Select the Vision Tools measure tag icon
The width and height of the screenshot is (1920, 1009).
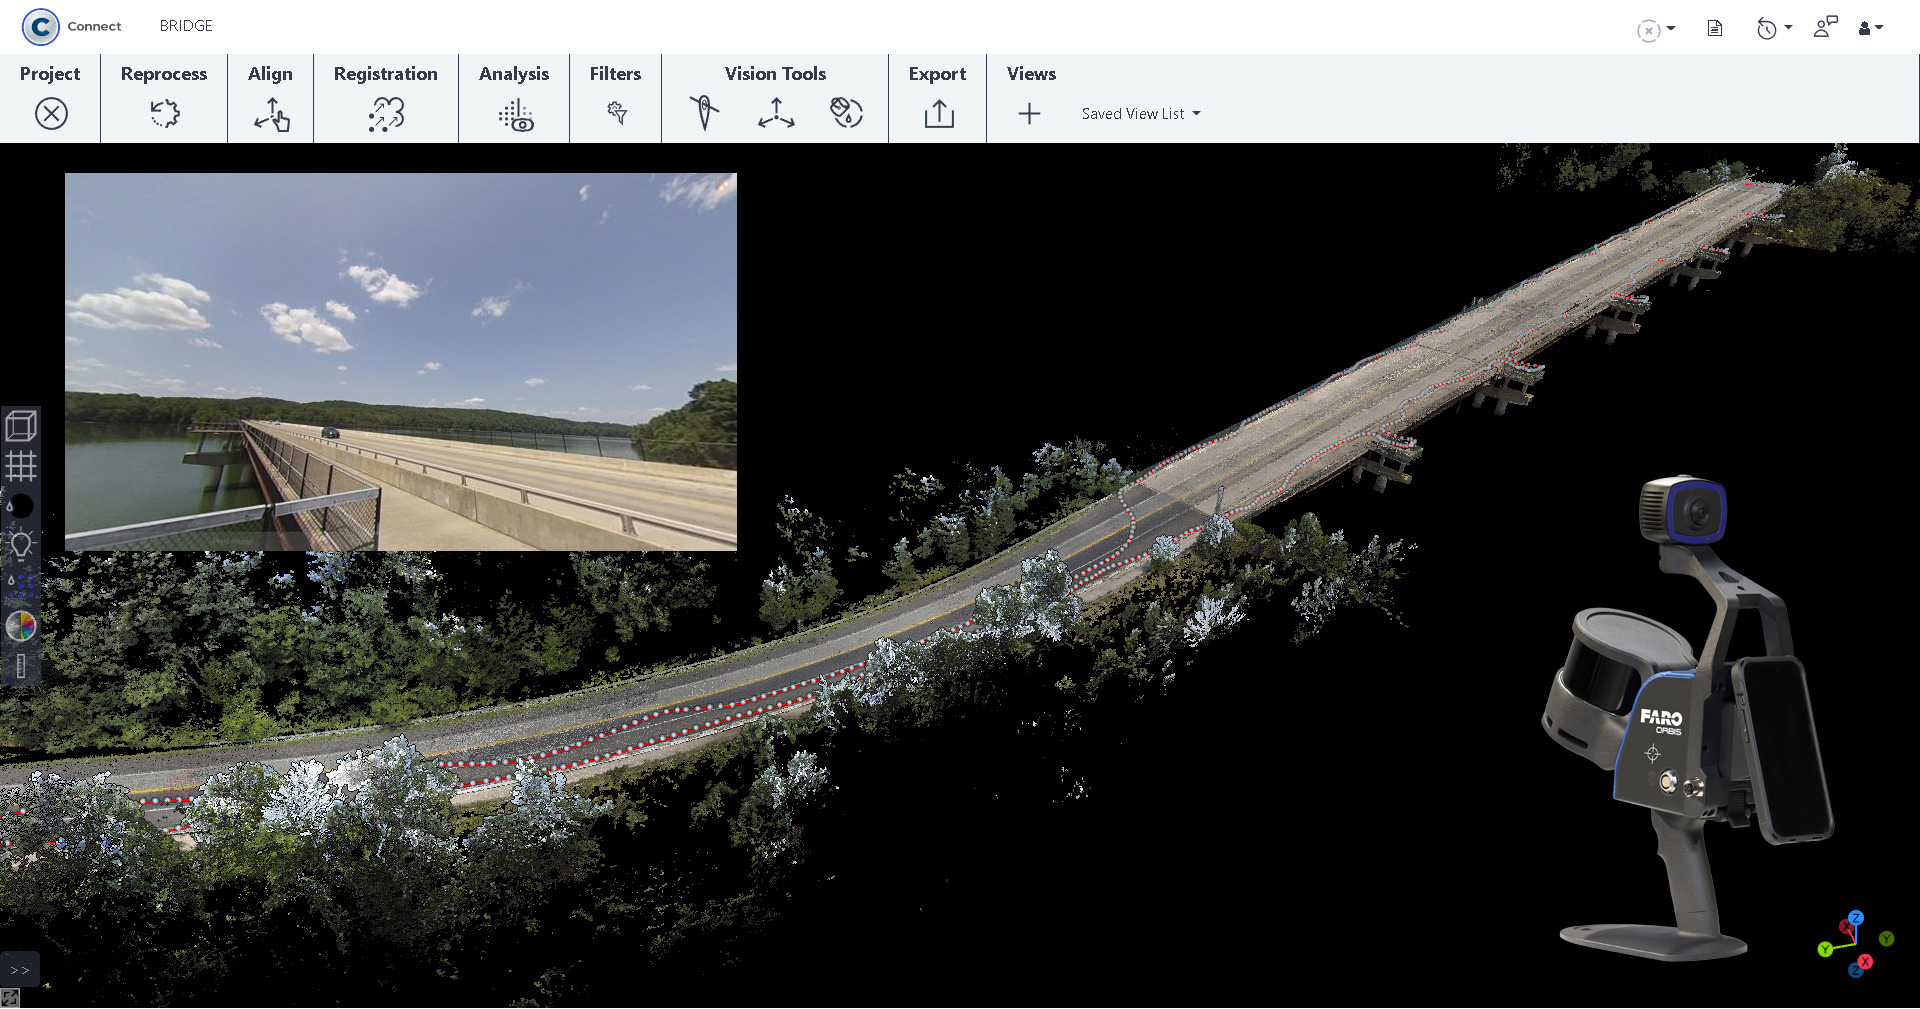846,112
